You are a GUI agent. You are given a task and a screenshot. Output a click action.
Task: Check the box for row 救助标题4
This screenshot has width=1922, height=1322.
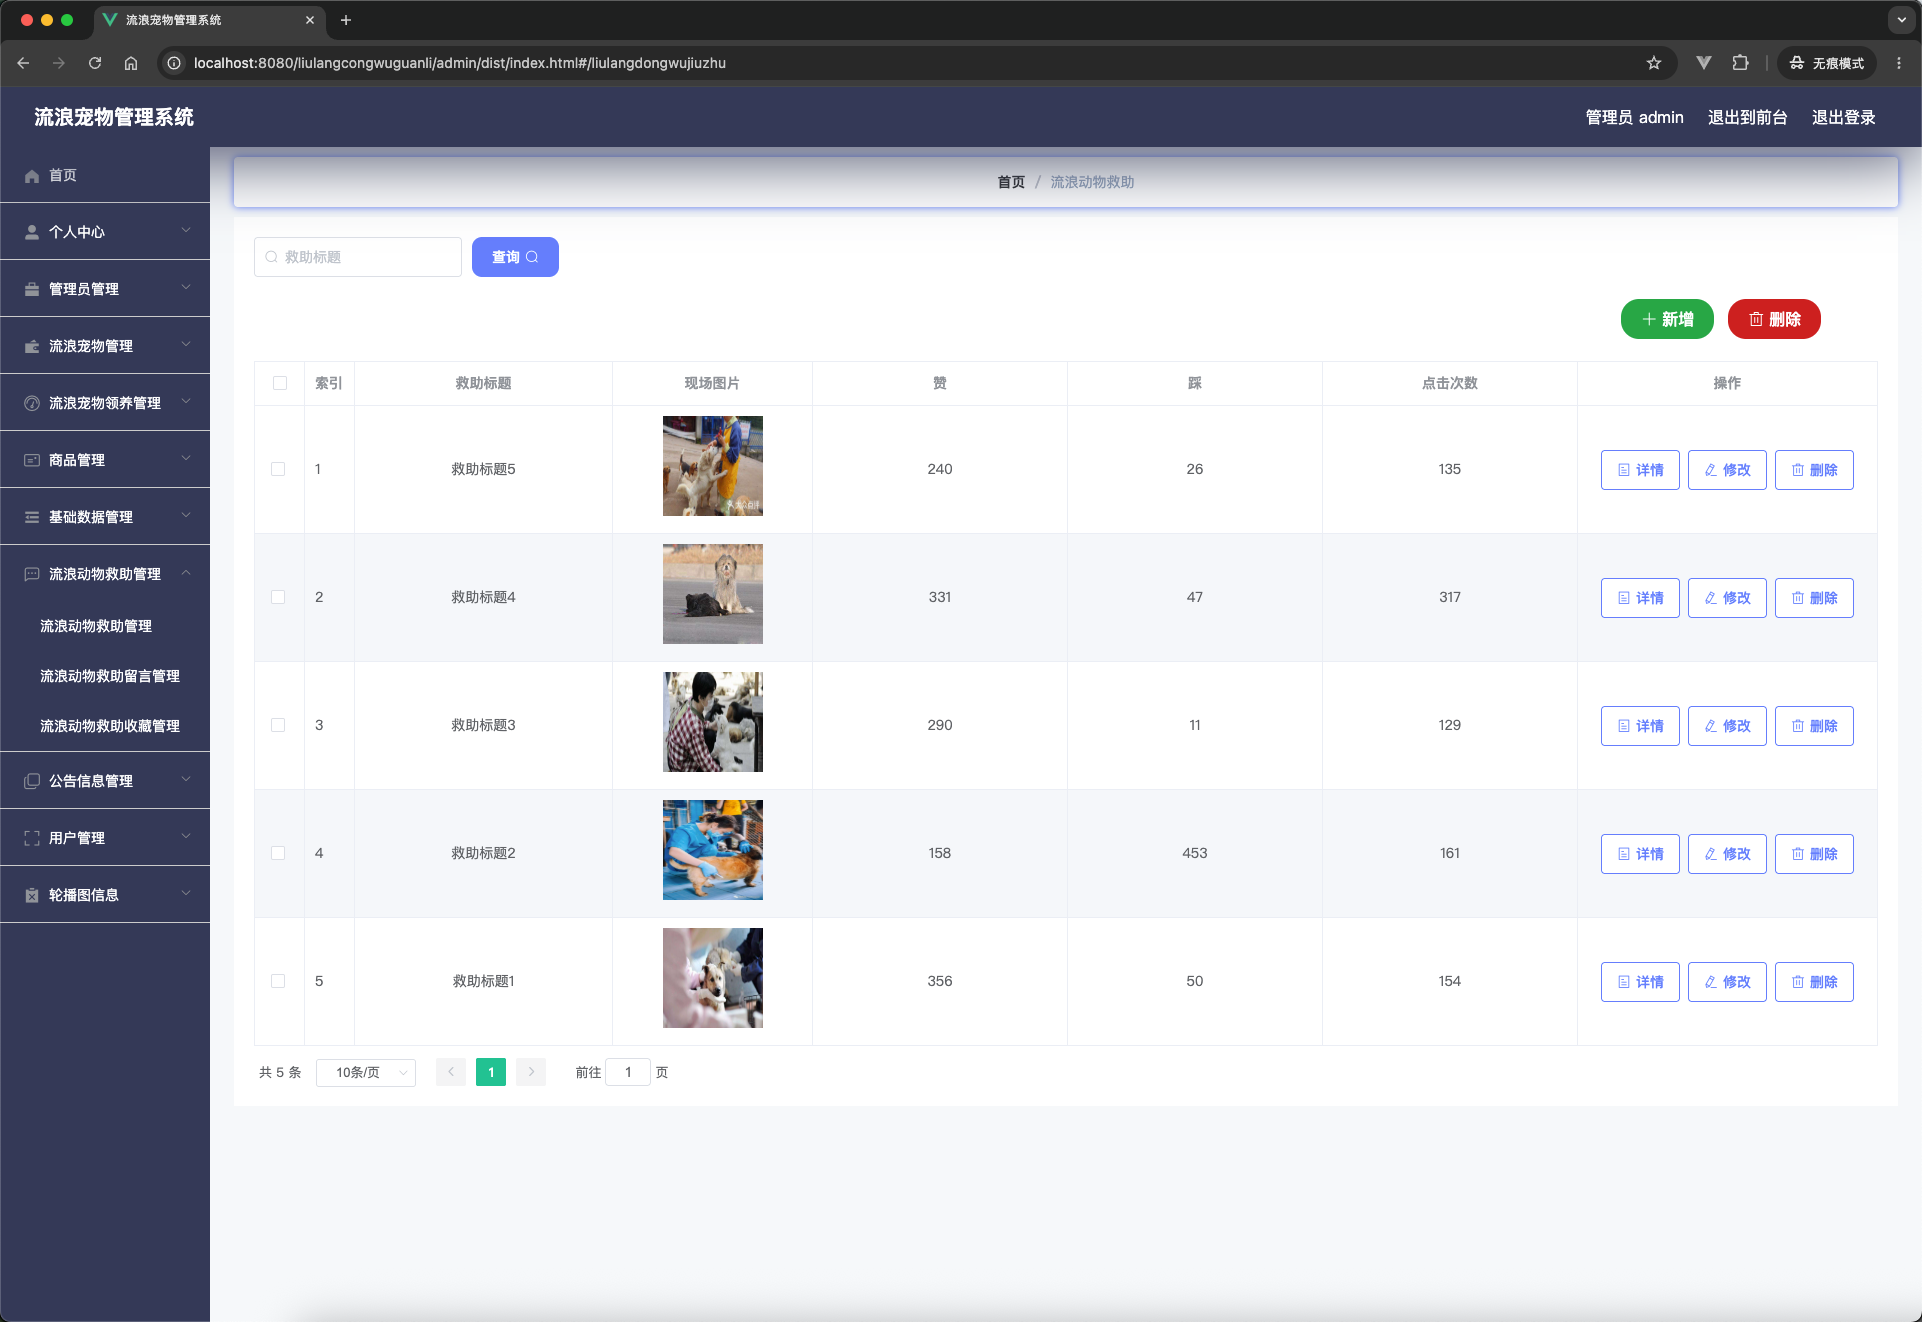click(x=278, y=597)
